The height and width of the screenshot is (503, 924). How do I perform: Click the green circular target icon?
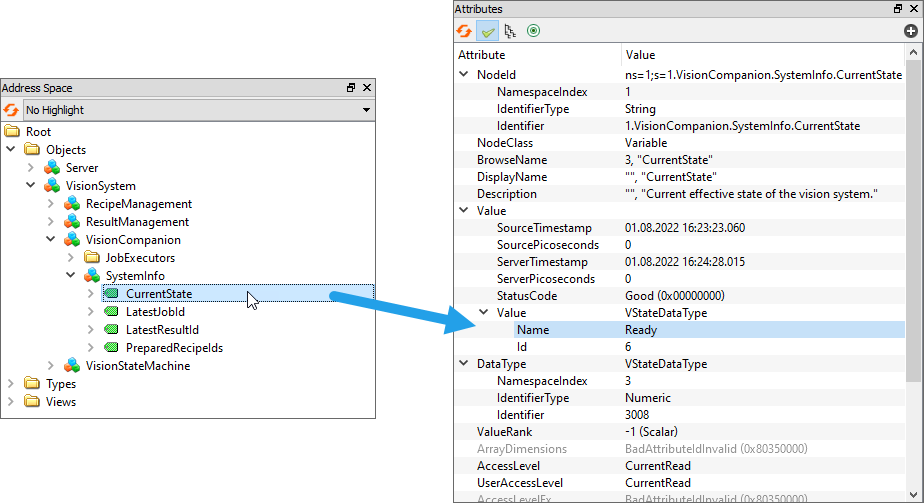[533, 31]
